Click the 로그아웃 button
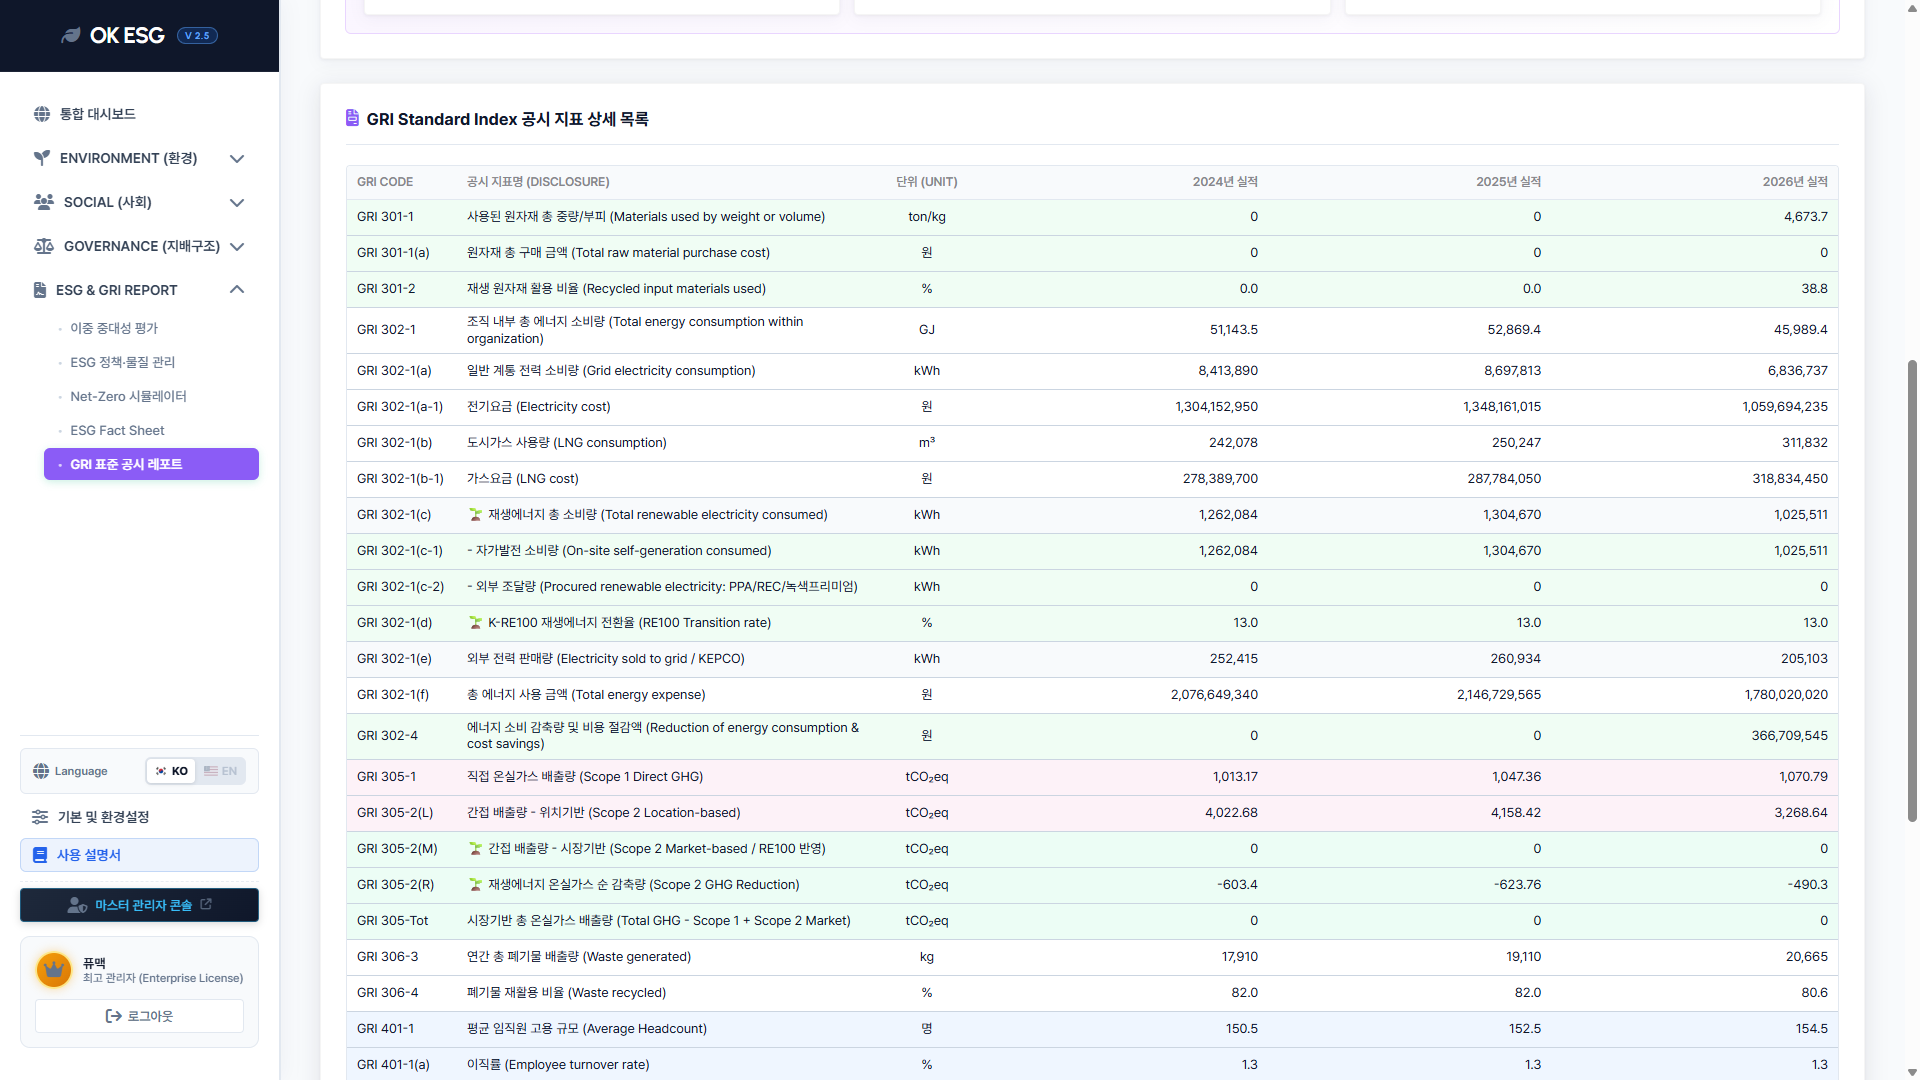 139,1016
